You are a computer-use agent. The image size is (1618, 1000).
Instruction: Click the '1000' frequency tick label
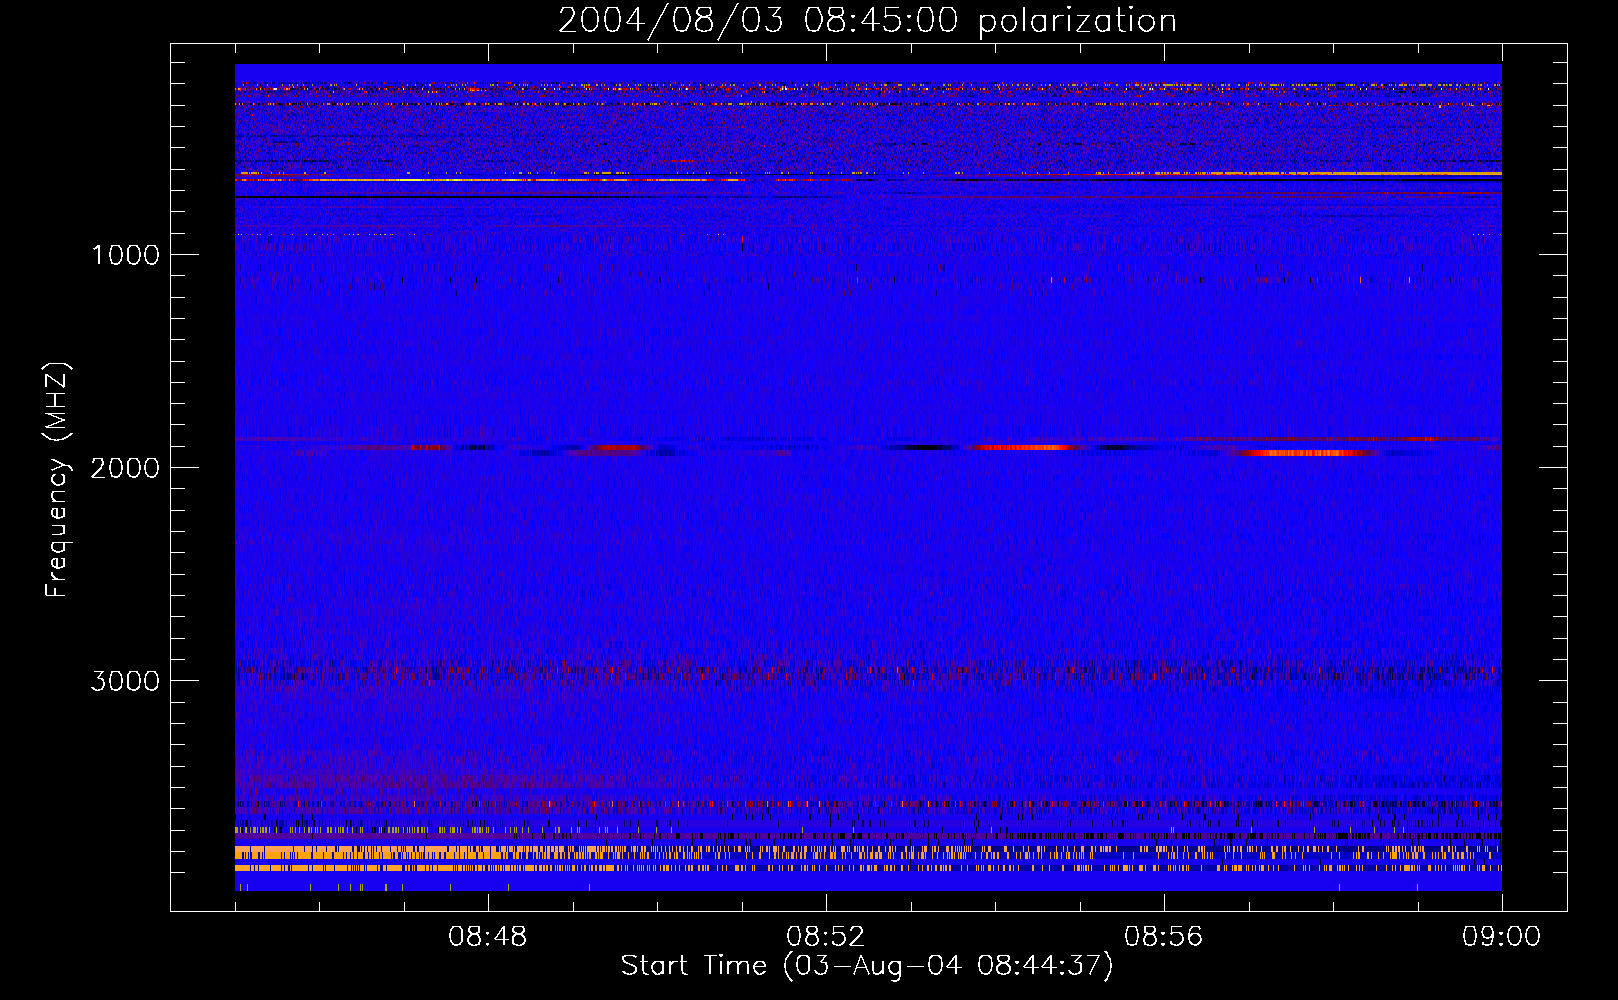click(x=125, y=255)
